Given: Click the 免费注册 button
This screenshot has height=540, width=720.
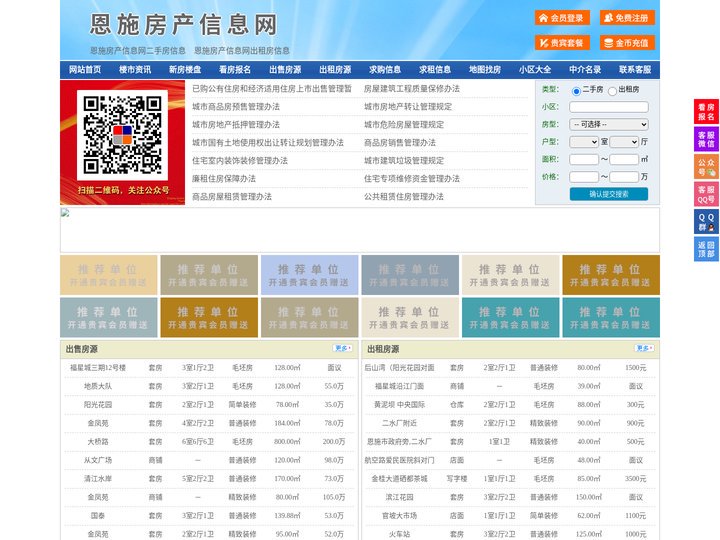Looking at the screenshot, I should pos(627,18).
